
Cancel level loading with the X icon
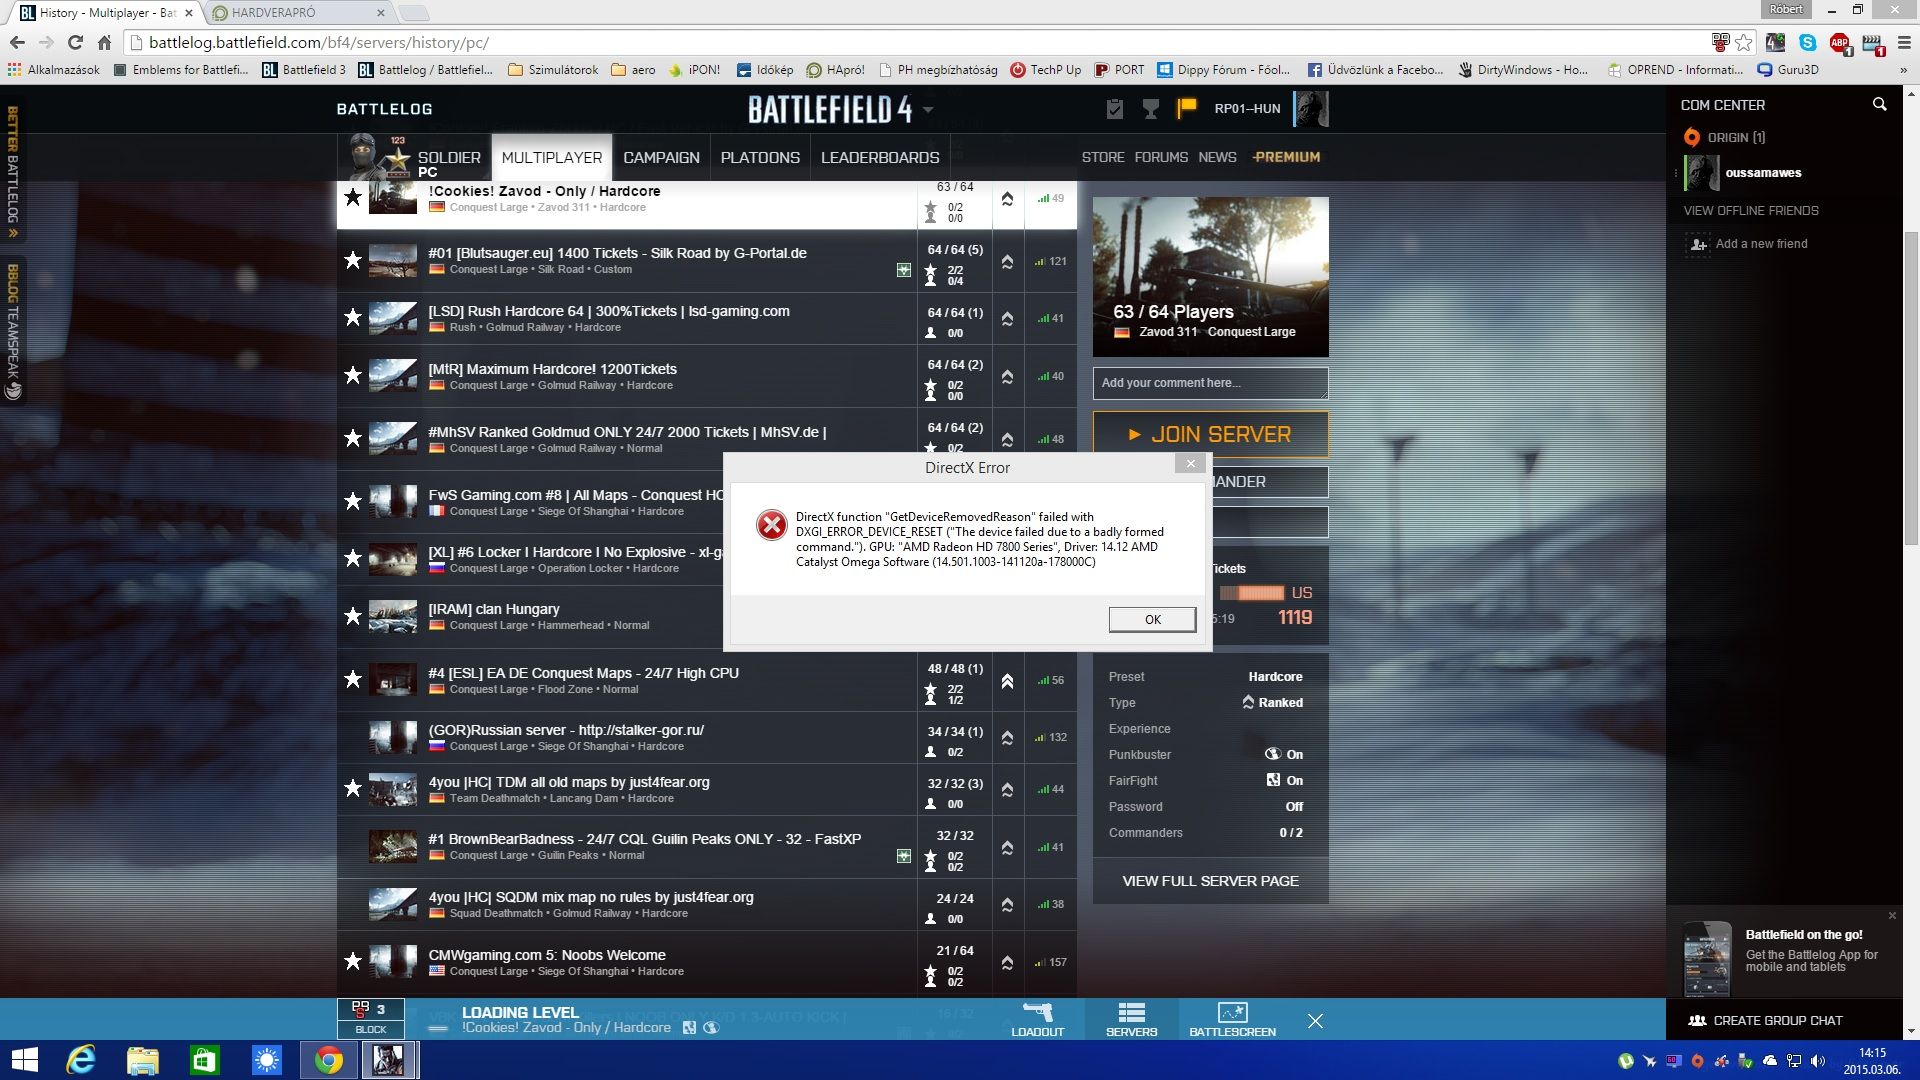tap(1315, 1021)
